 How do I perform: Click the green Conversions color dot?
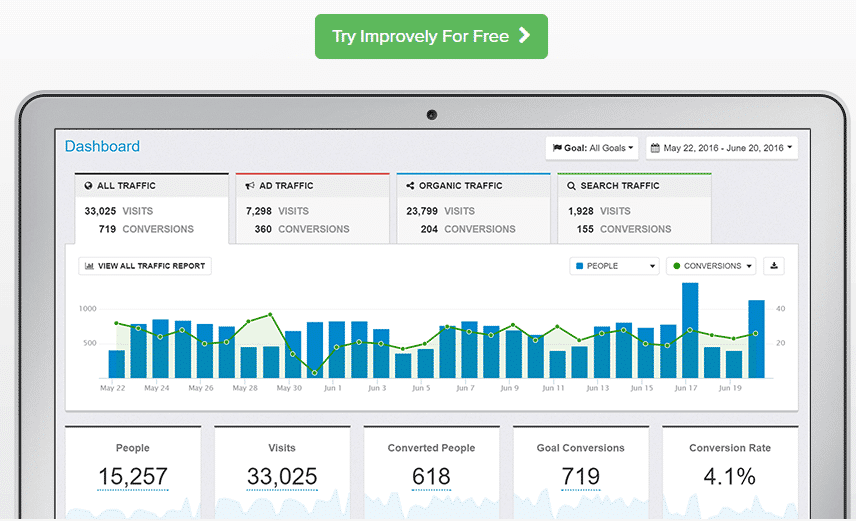tap(676, 266)
